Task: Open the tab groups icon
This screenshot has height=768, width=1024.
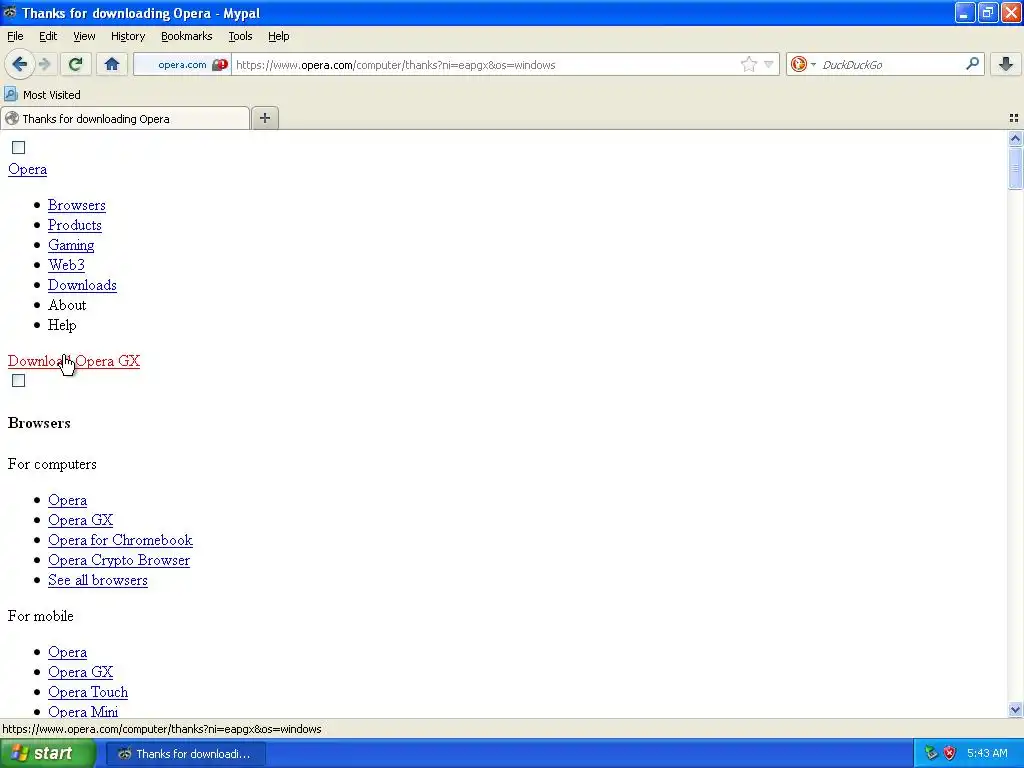Action: click(x=1014, y=118)
